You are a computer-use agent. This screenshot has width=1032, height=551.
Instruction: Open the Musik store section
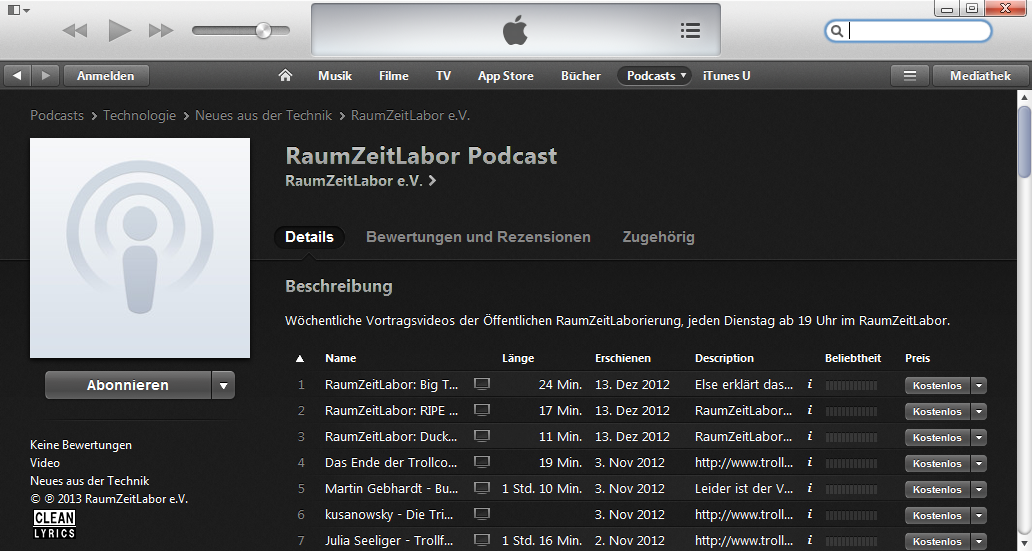coord(335,76)
